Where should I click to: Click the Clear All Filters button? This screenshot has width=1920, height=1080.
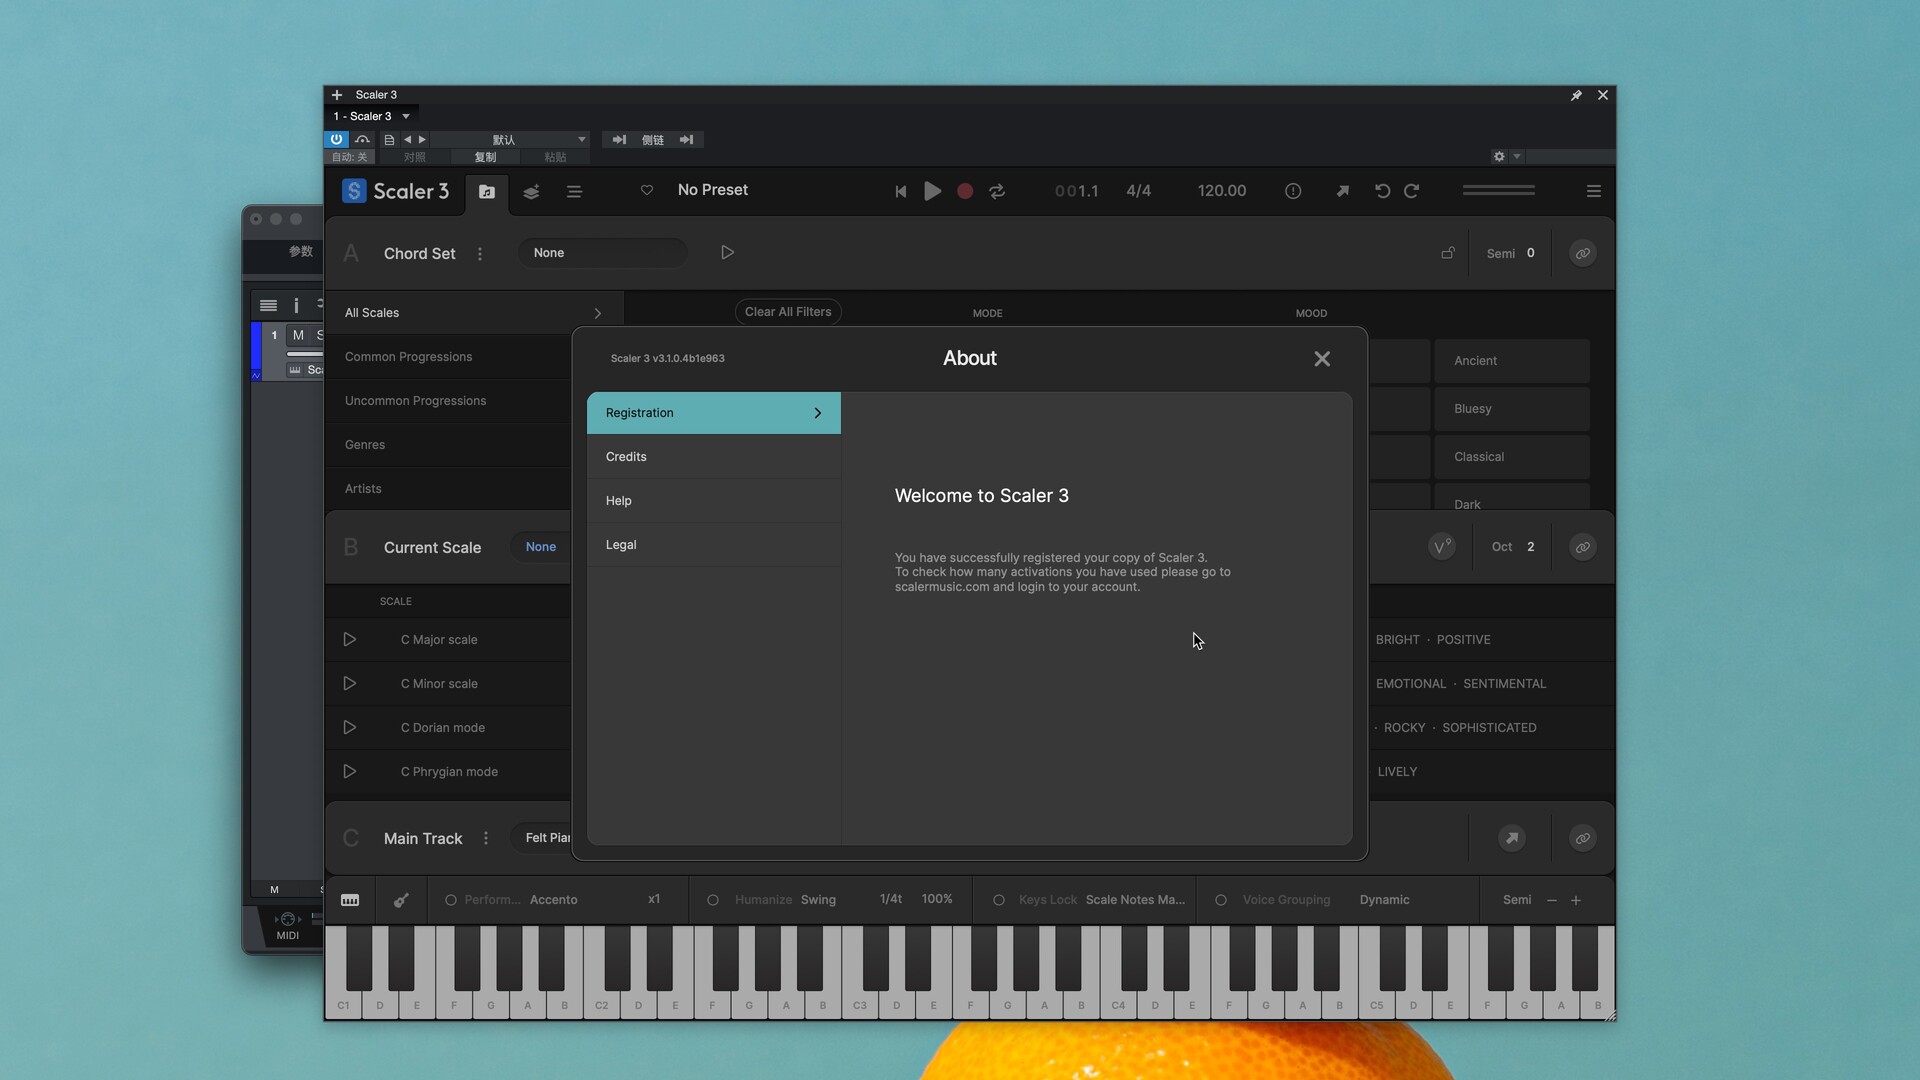tap(788, 312)
